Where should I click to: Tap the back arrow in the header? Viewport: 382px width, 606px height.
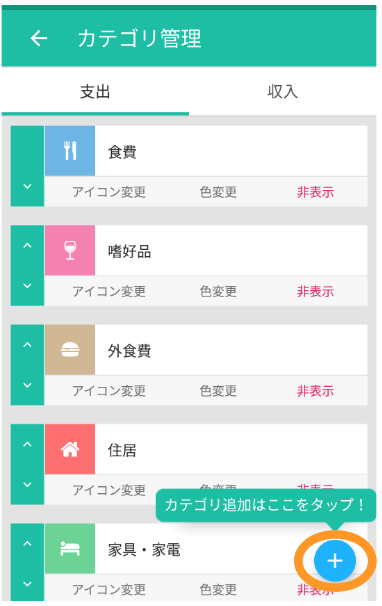click(39, 38)
